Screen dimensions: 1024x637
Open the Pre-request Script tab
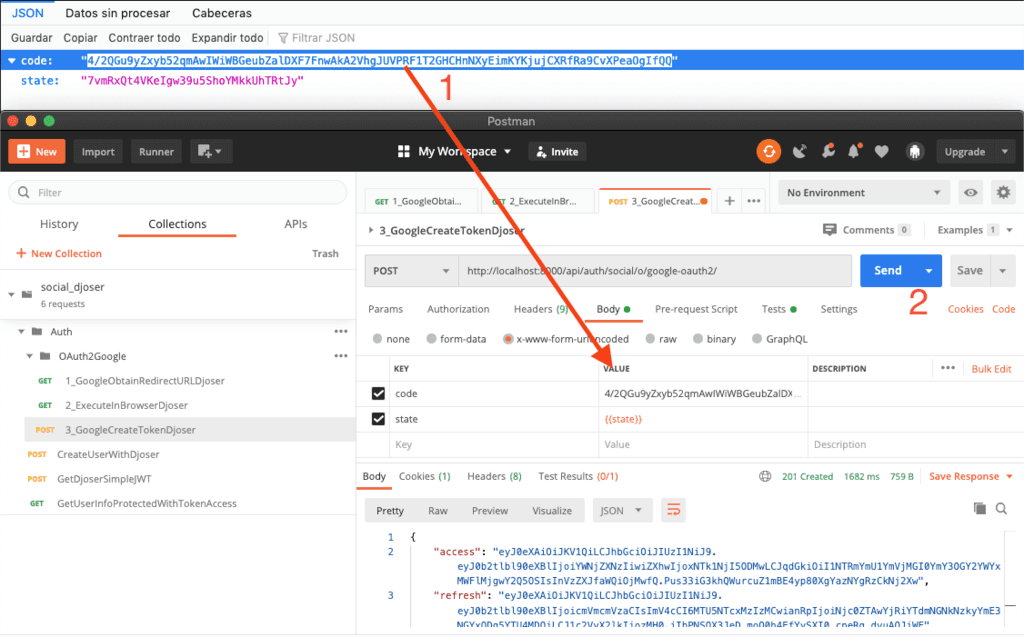click(x=696, y=309)
